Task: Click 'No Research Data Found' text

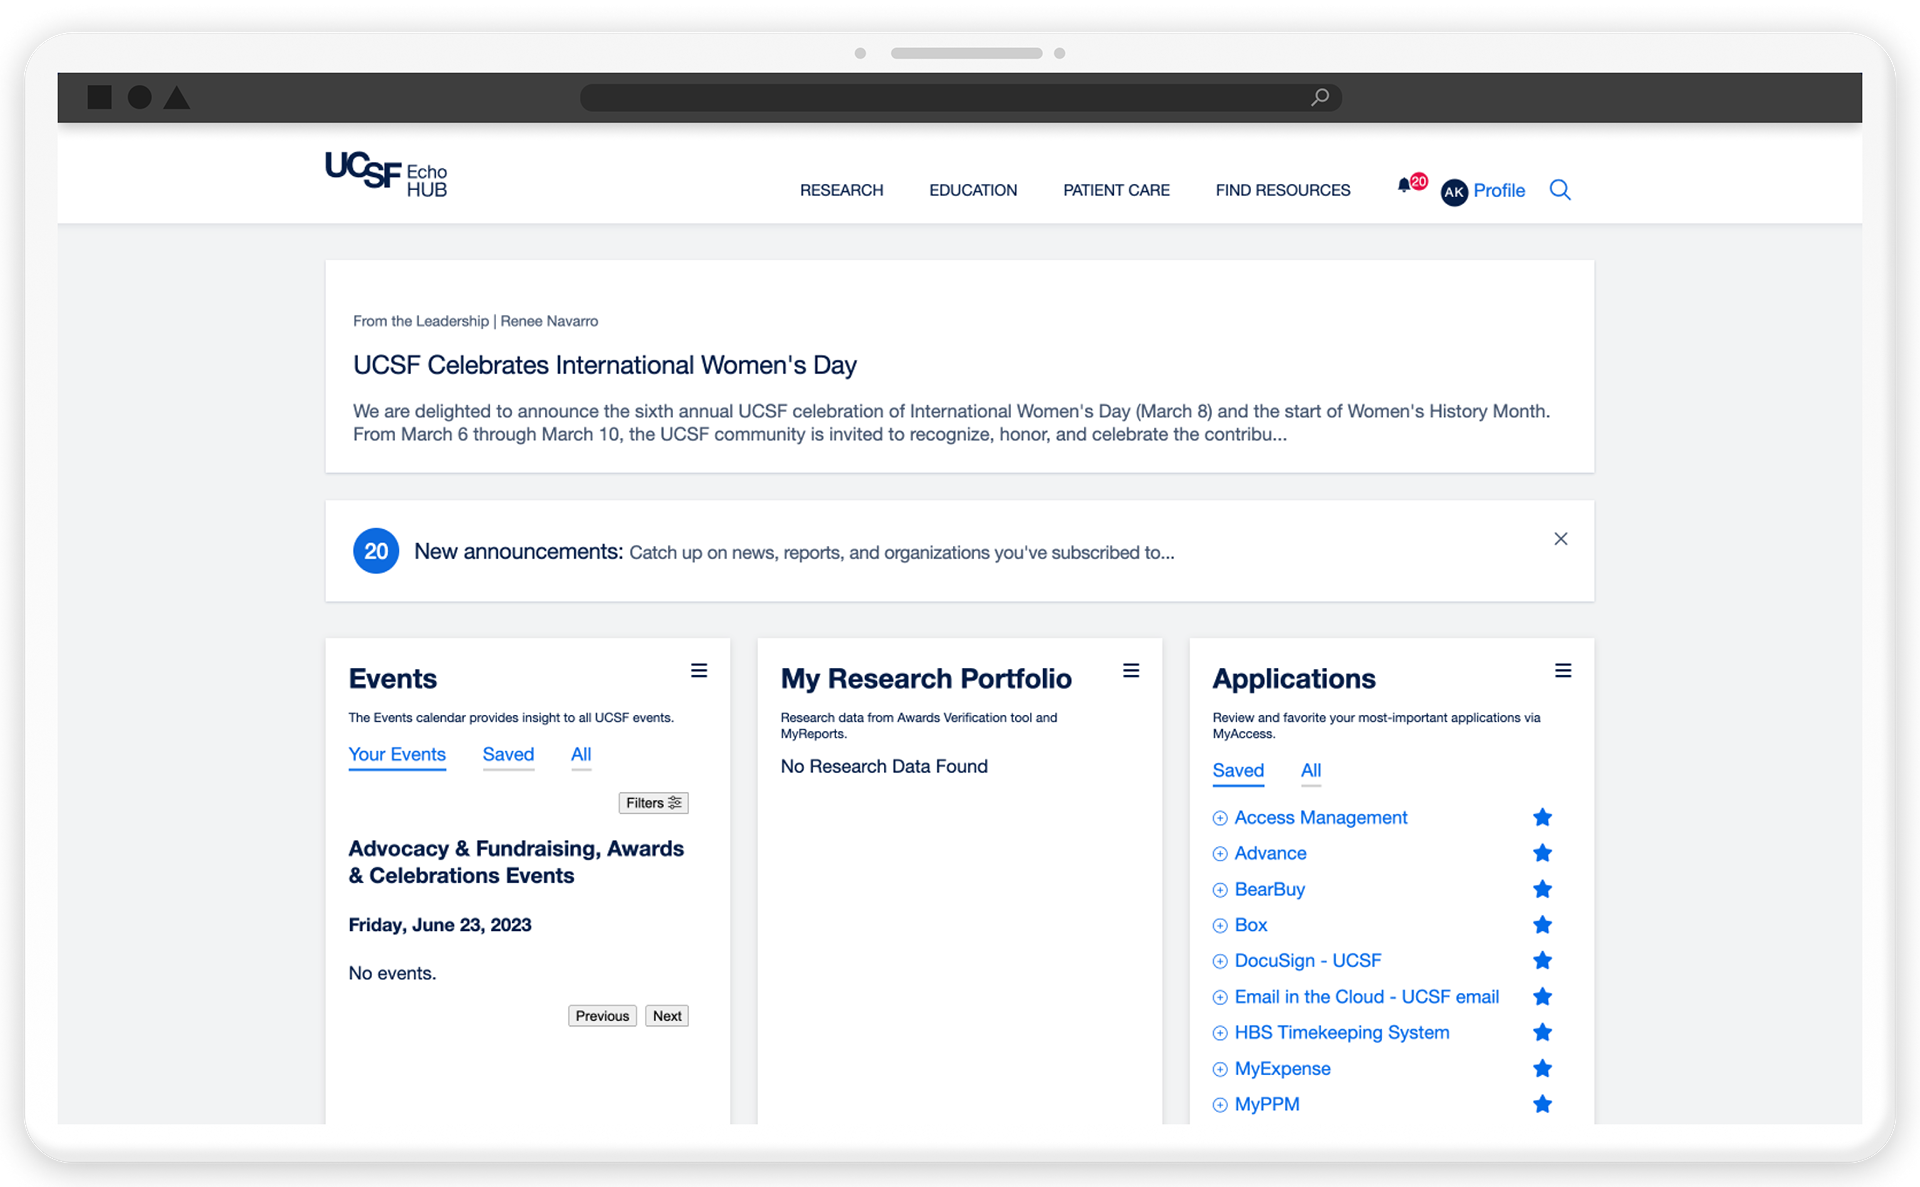Action: [884, 767]
